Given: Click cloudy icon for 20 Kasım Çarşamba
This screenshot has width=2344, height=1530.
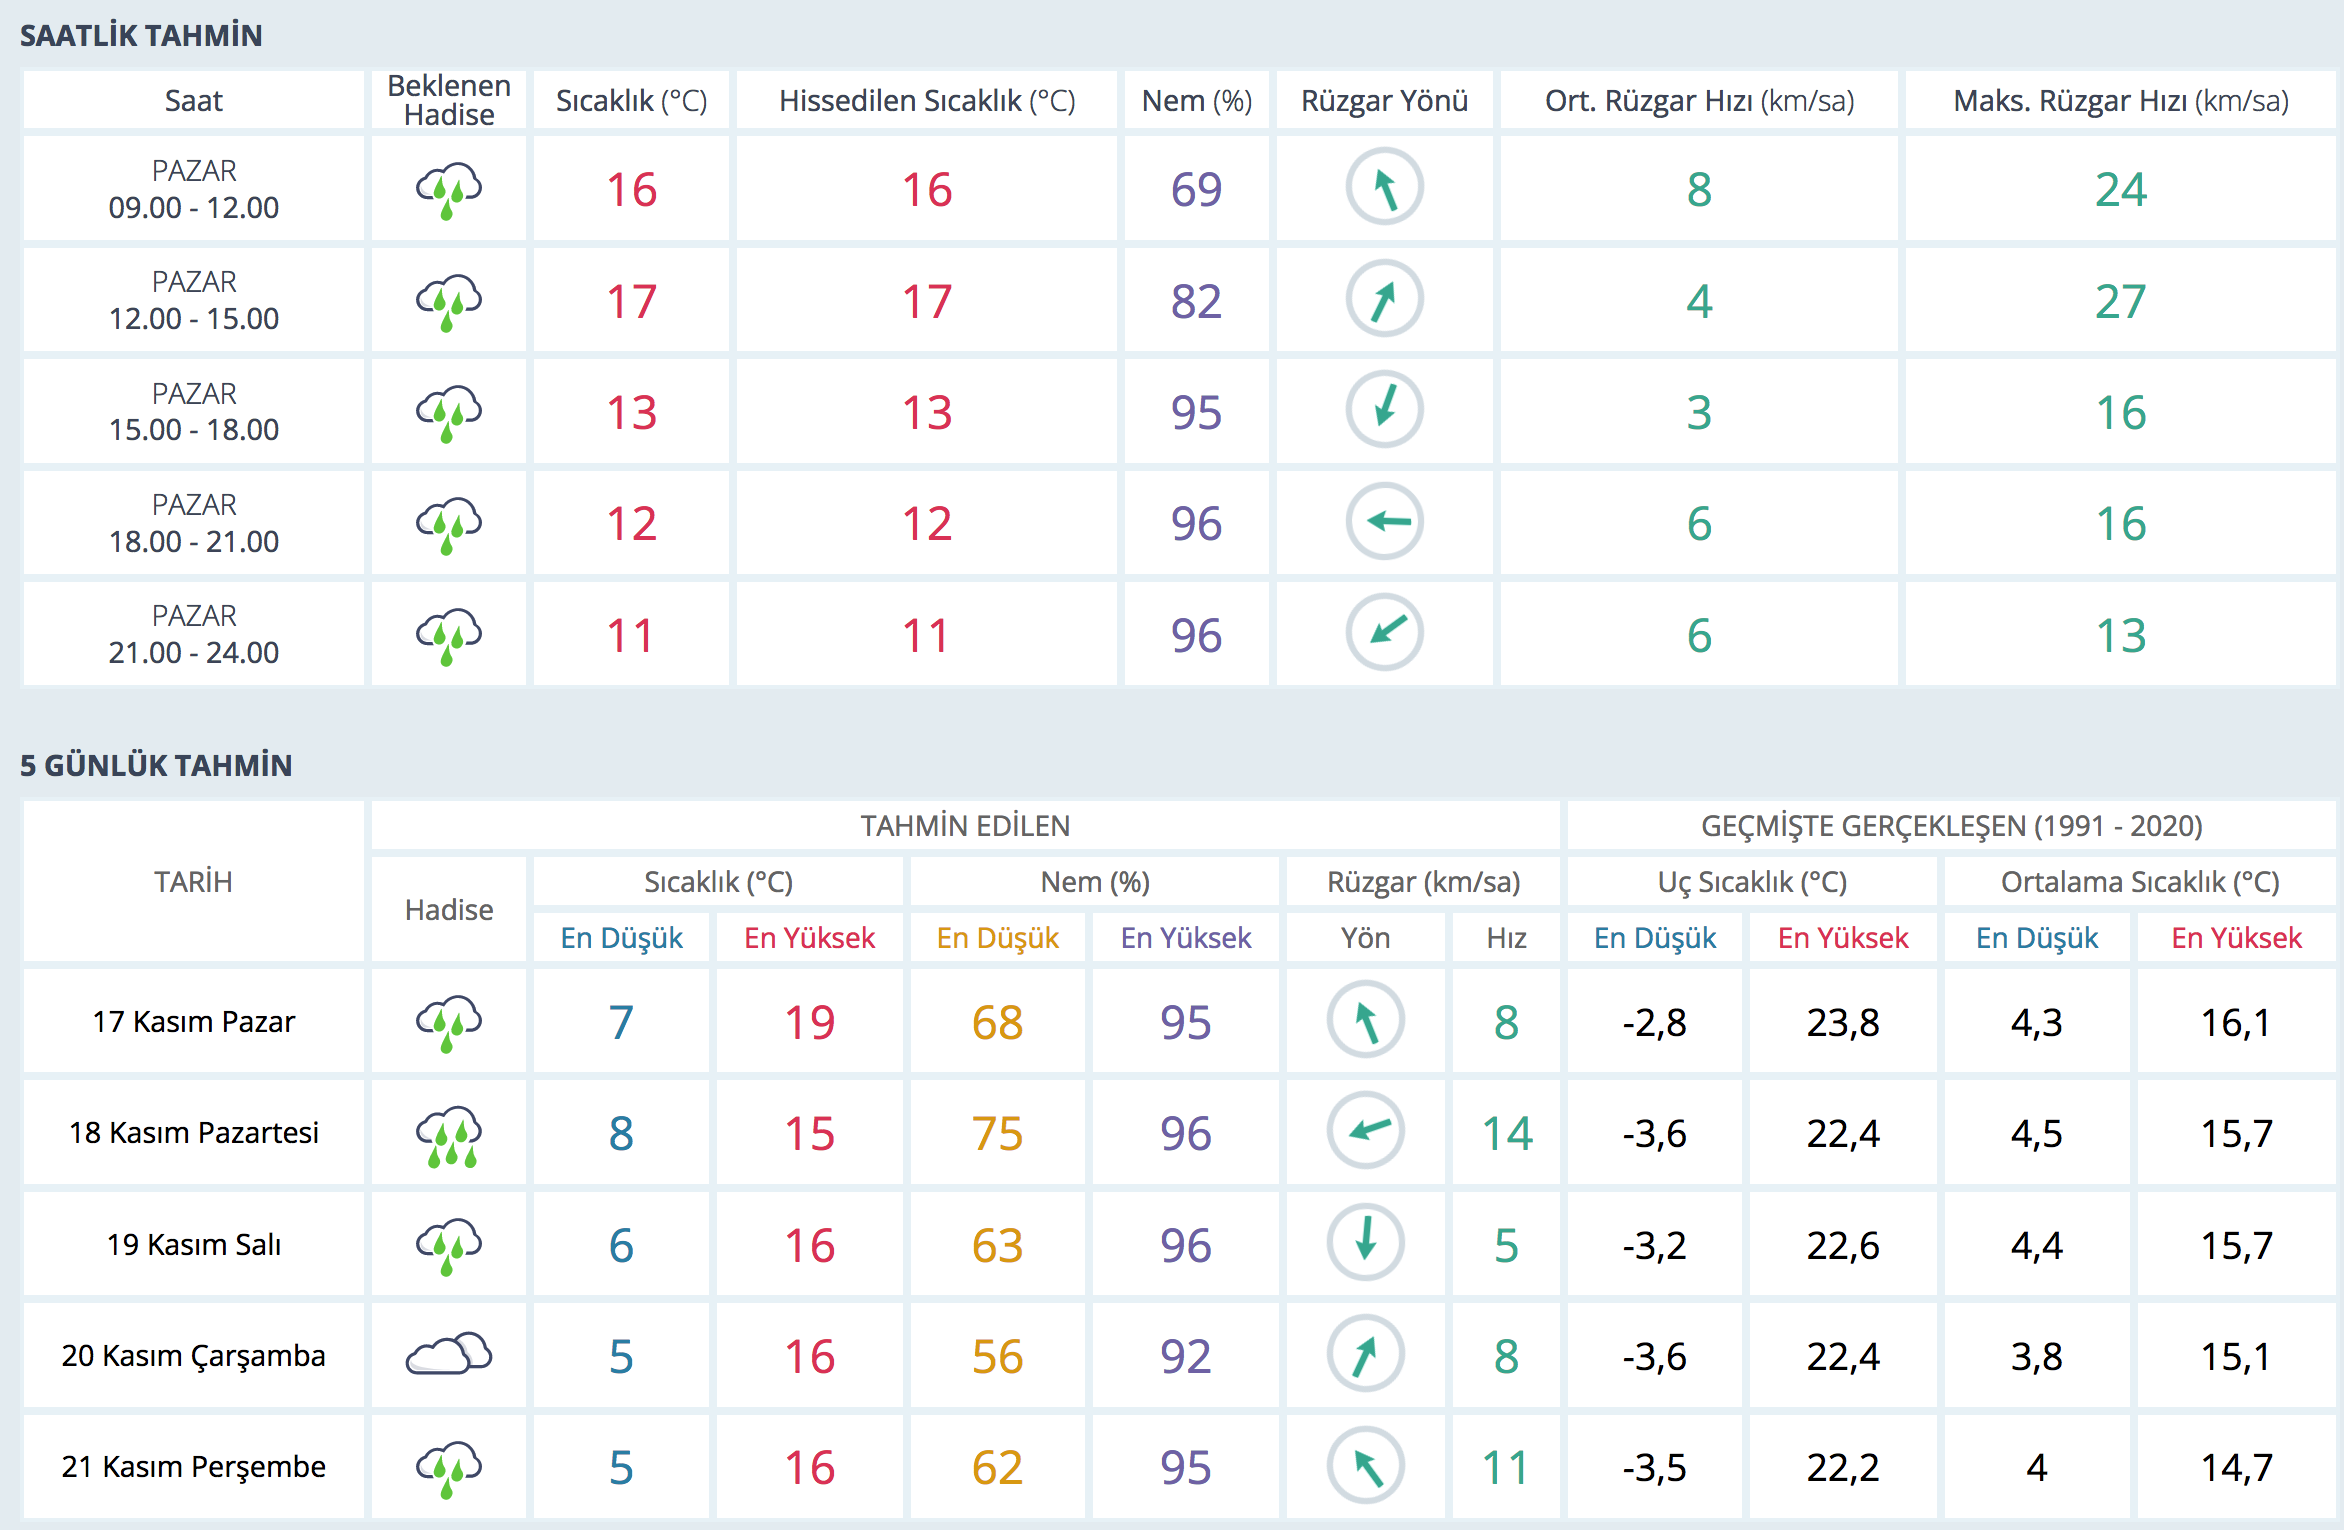Looking at the screenshot, I should click(449, 1355).
